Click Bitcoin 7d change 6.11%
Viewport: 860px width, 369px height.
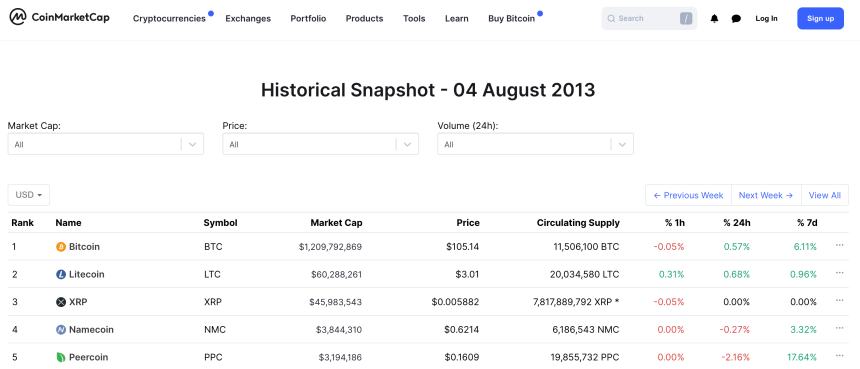805,247
